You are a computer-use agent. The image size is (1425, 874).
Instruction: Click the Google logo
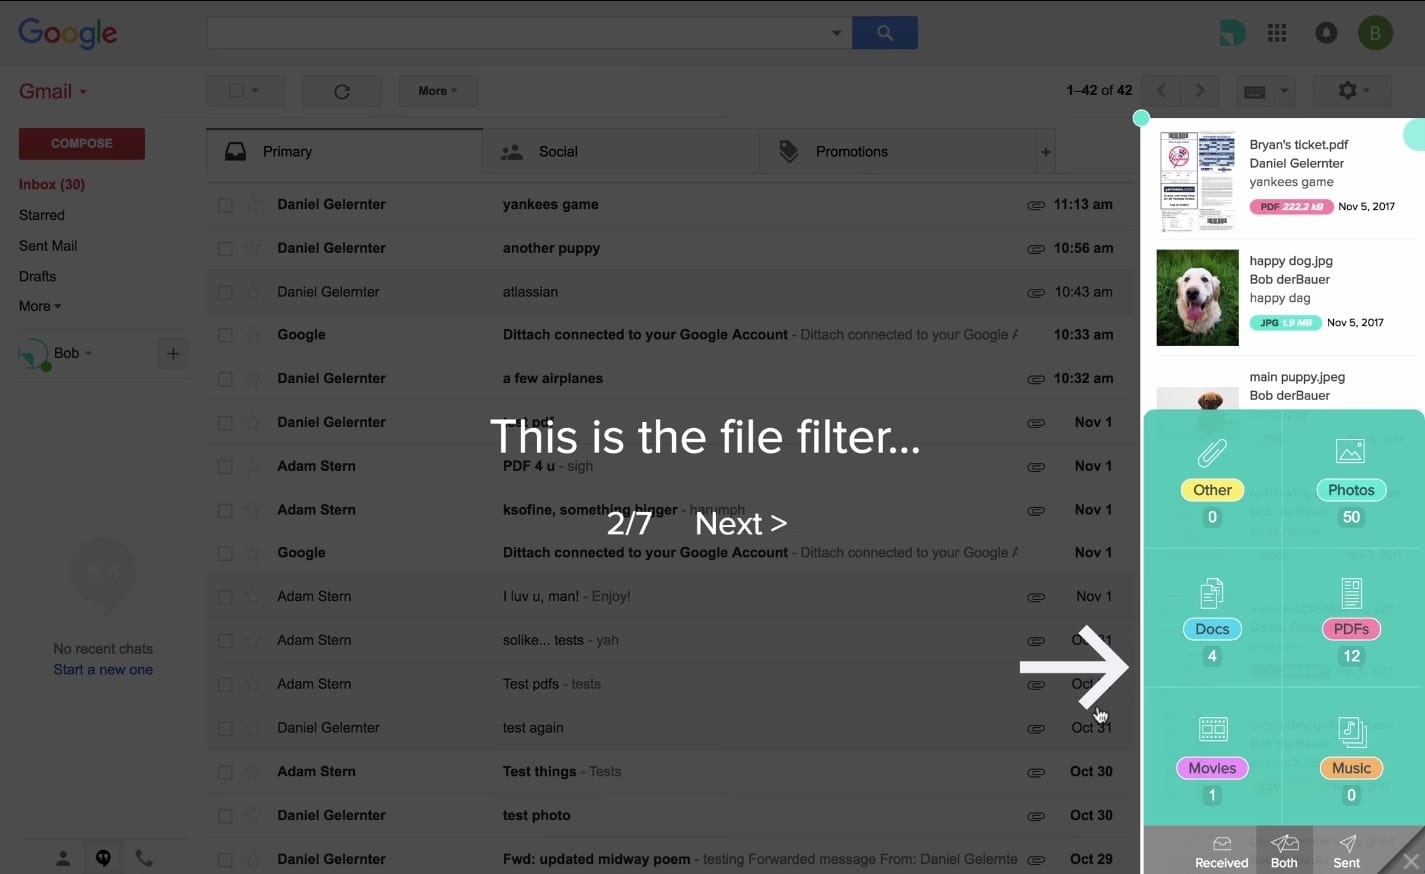[x=68, y=33]
